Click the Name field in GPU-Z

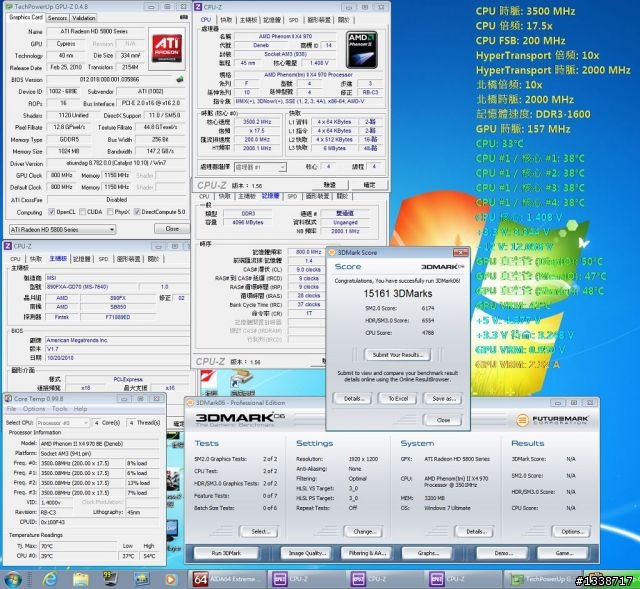click(95, 31)
